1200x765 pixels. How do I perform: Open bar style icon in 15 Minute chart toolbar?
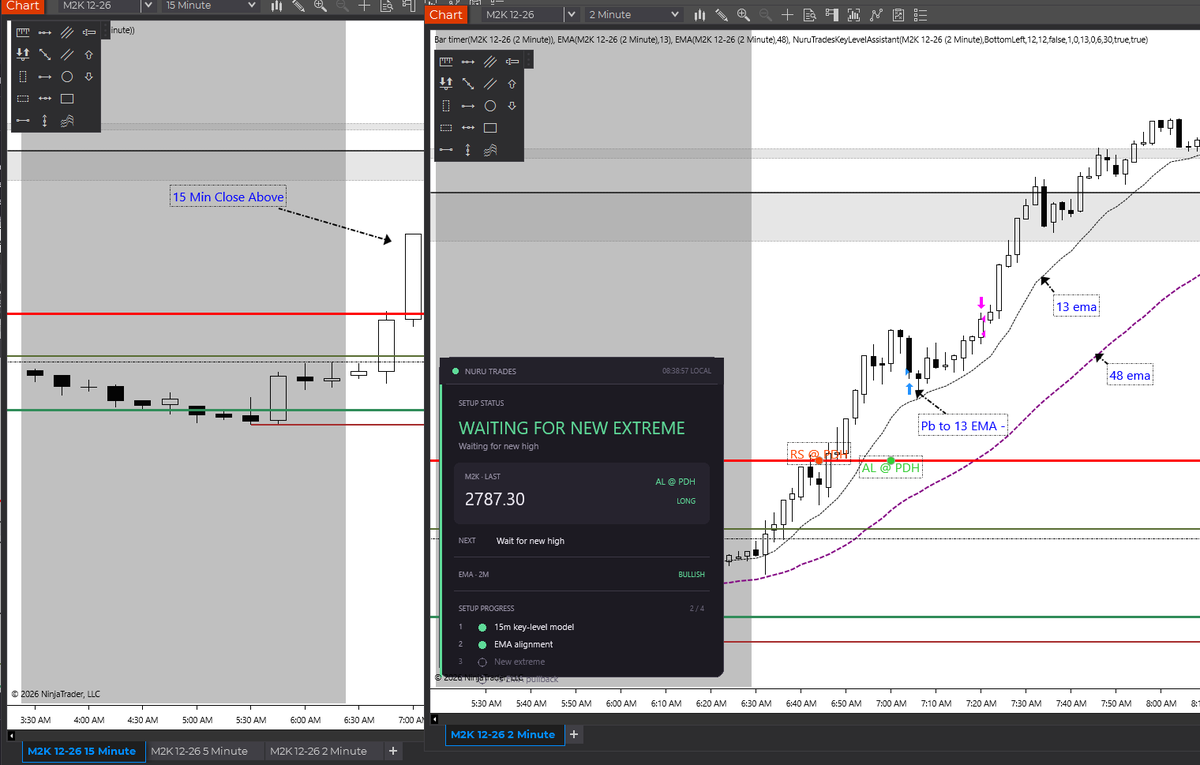tap(277, 6)
